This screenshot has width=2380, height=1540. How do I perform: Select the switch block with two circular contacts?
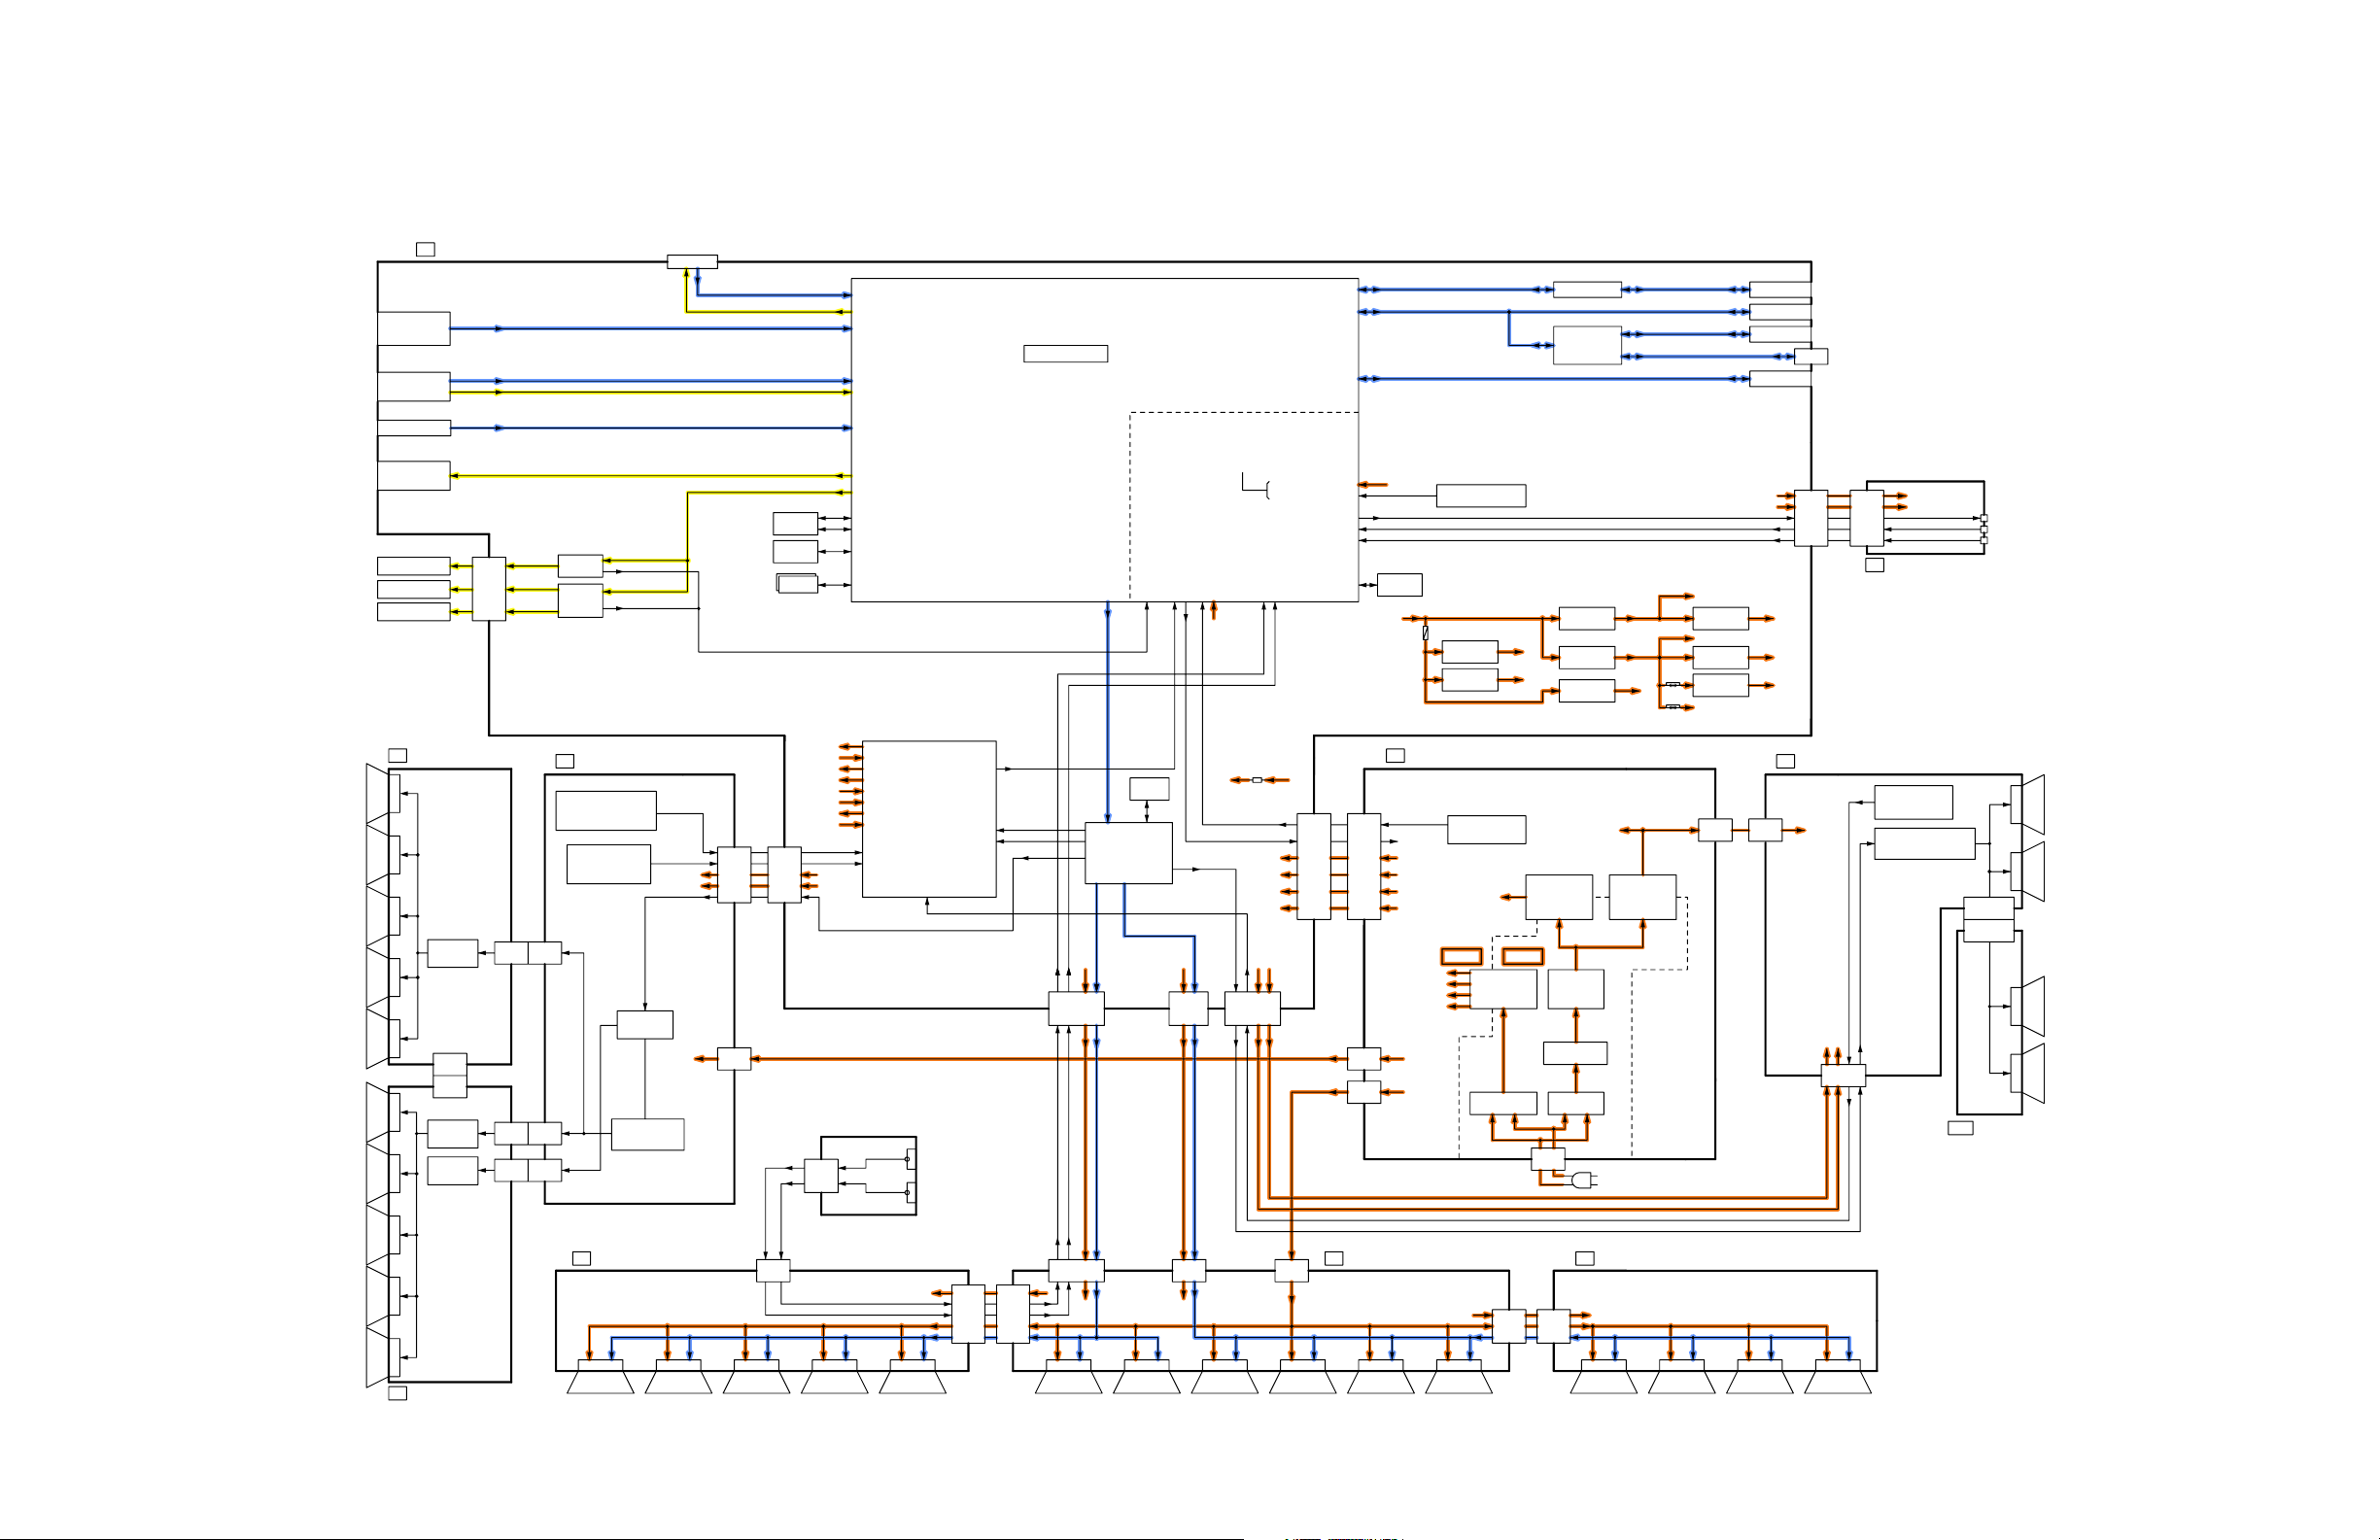868,1175
